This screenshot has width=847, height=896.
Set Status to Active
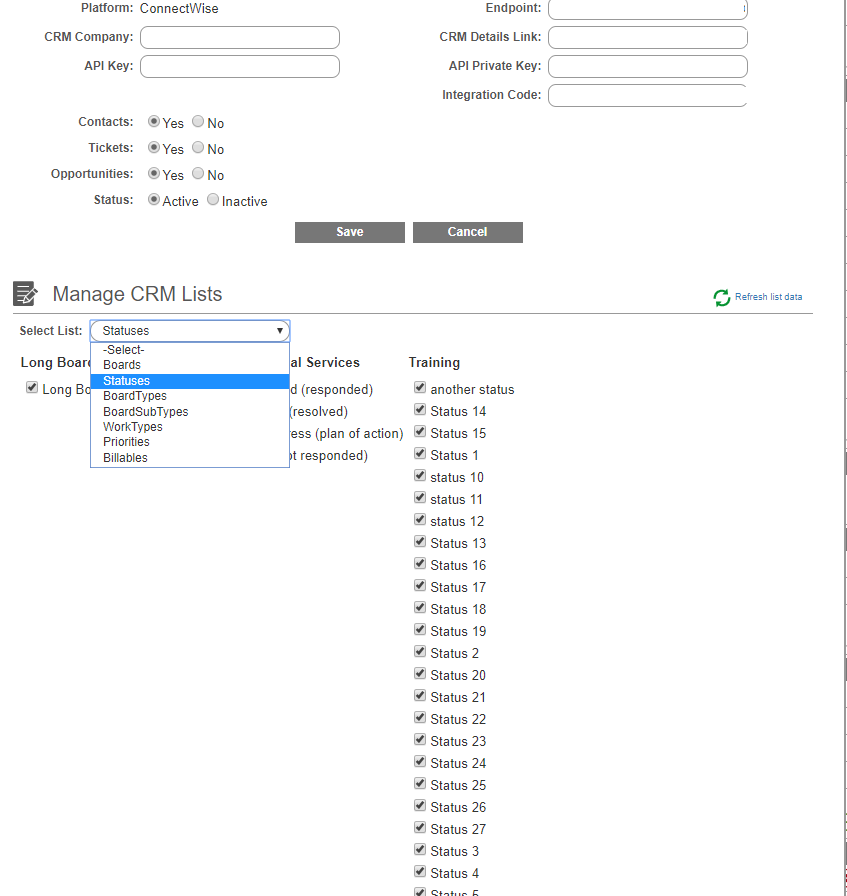(154, 199)
